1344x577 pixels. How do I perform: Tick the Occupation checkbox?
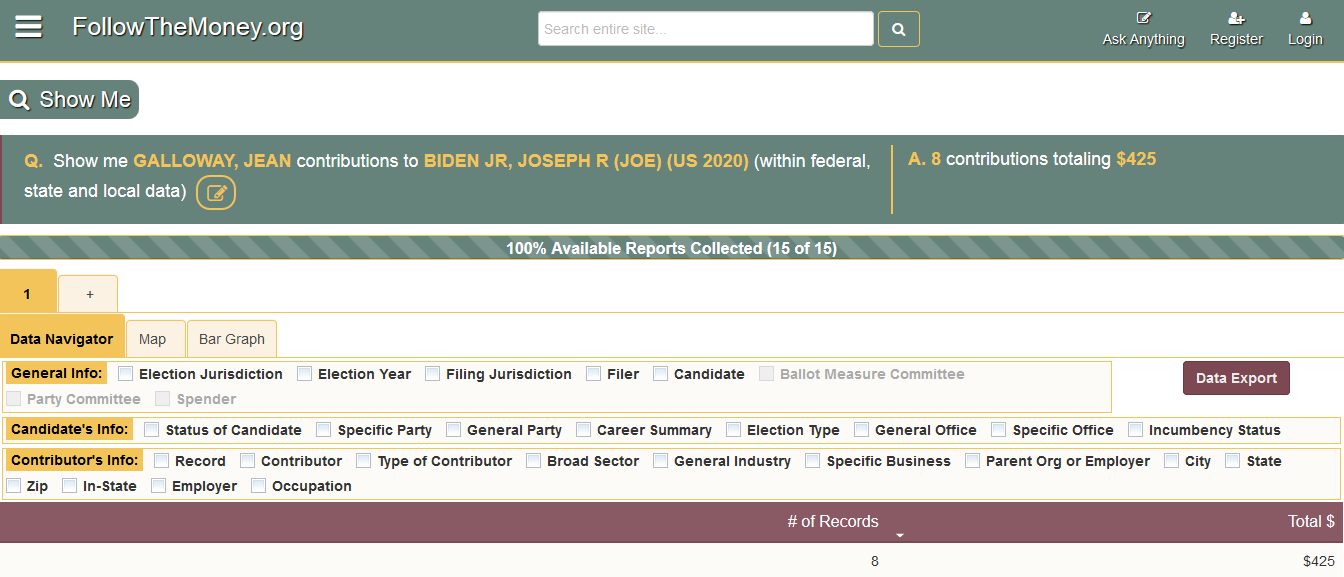click(259, 485)
